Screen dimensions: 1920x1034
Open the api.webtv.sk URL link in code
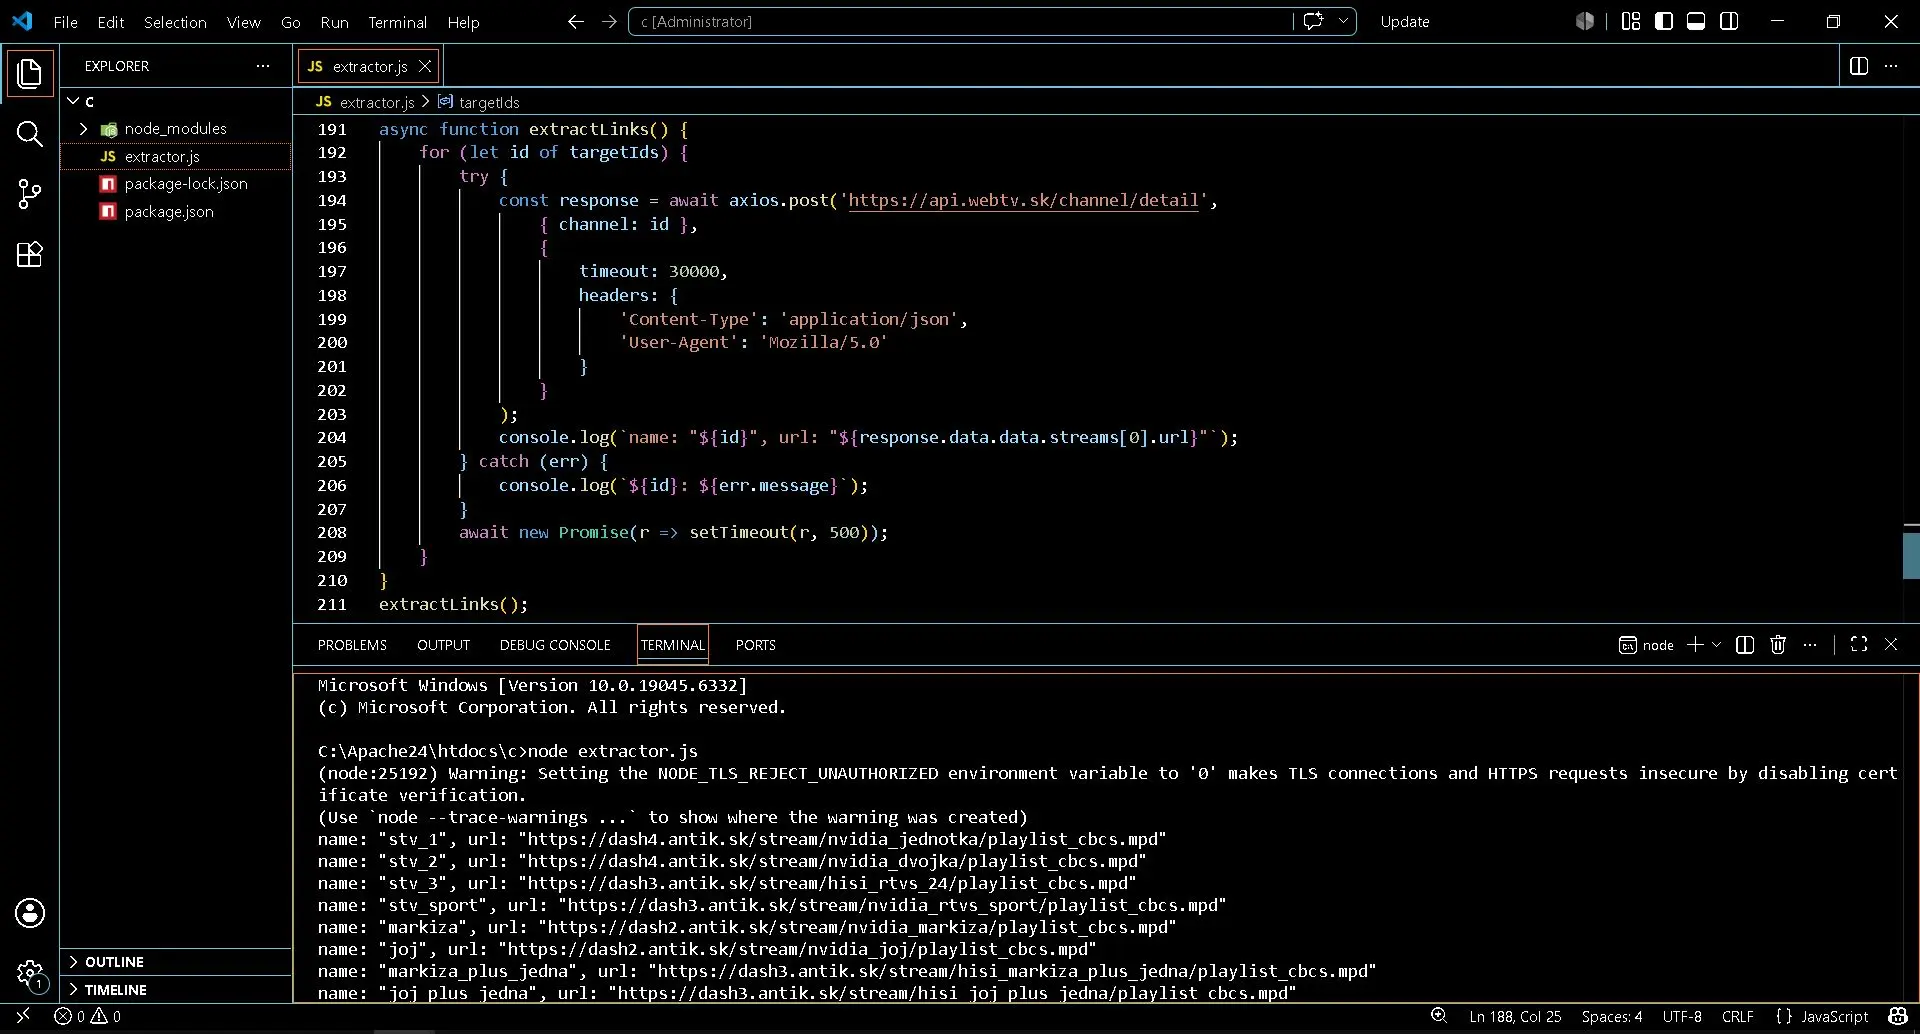(x=1023, y=200)
